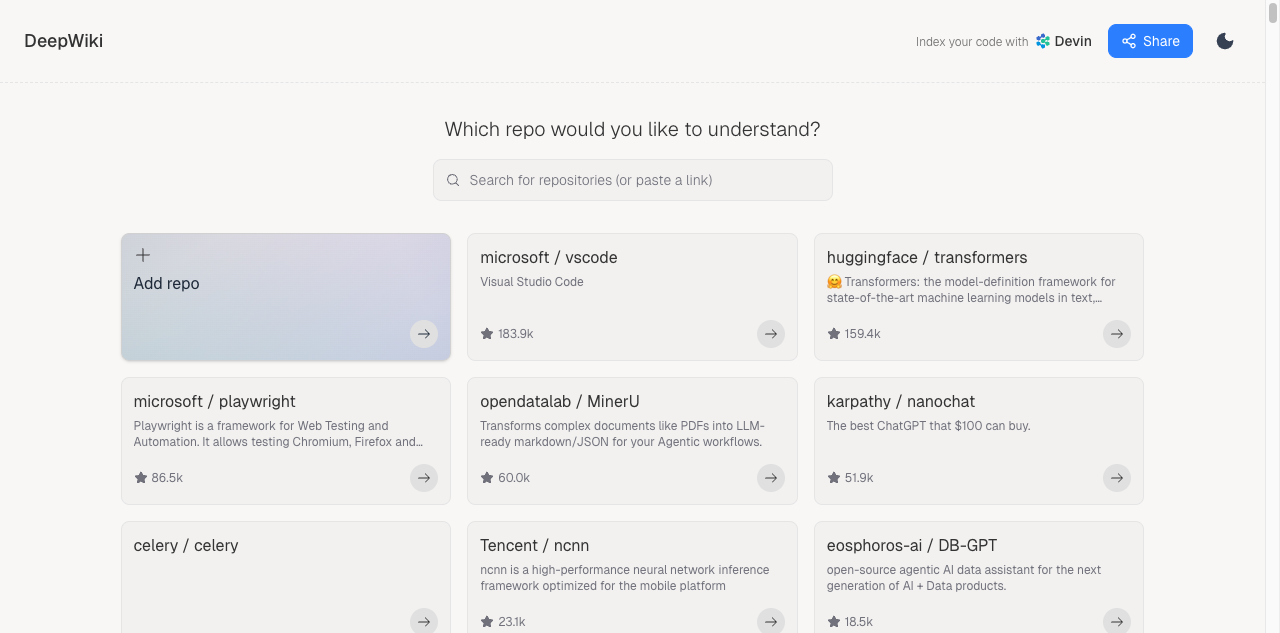The image size is (1280, 633).
Task: Click the ncnn inference framework description
Action: 625,578
